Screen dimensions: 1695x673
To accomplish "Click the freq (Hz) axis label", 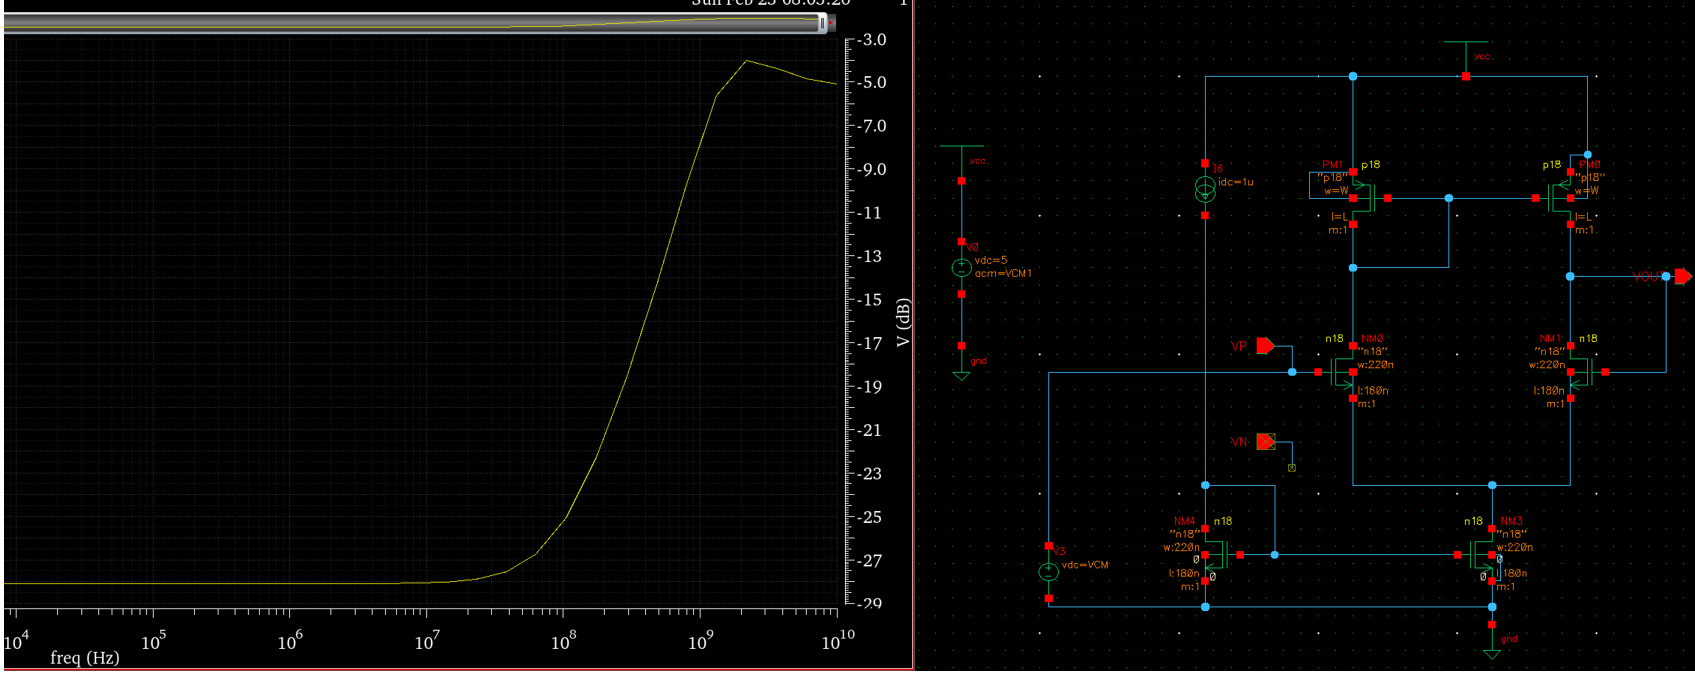I will click(x=85, y=658).
